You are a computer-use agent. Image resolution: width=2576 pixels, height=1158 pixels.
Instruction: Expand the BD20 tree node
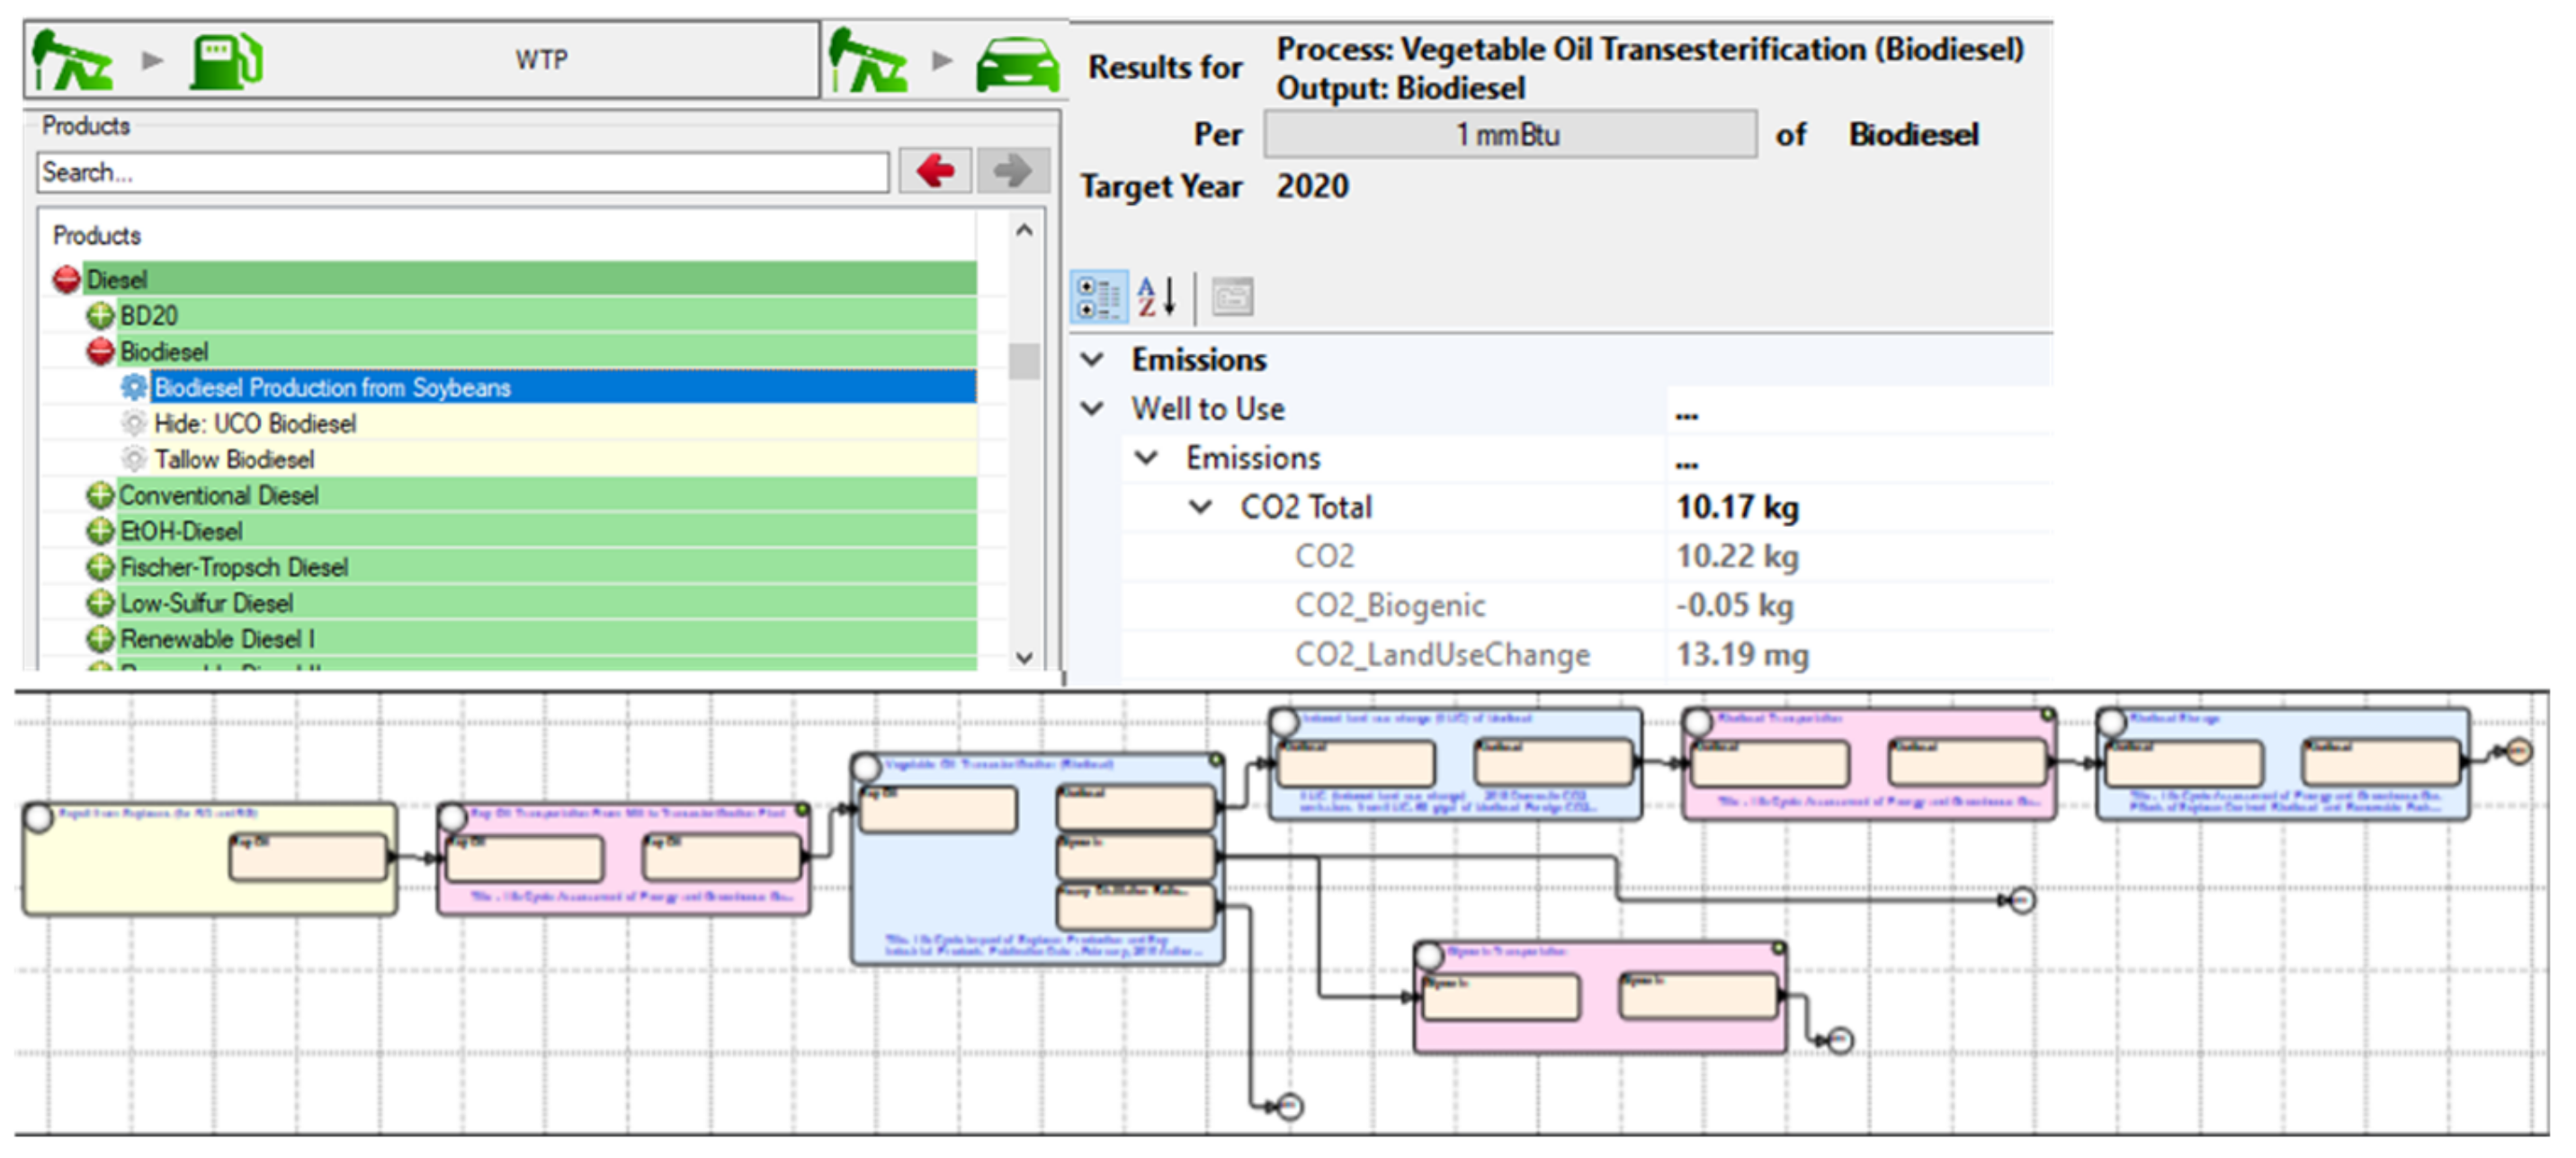[100, 316]
